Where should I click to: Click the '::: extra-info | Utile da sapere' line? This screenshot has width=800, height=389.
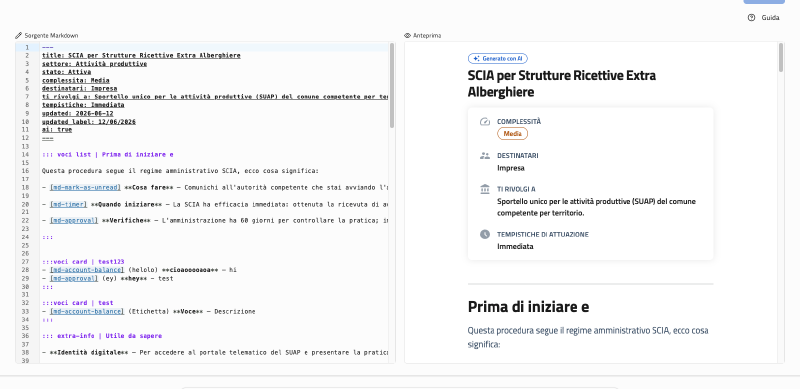coord(102,336)
